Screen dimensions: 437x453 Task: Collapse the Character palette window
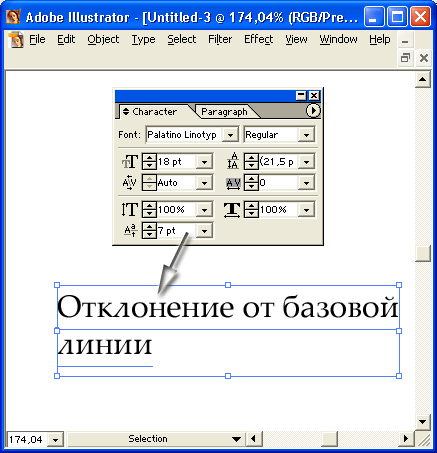[301, 96]
